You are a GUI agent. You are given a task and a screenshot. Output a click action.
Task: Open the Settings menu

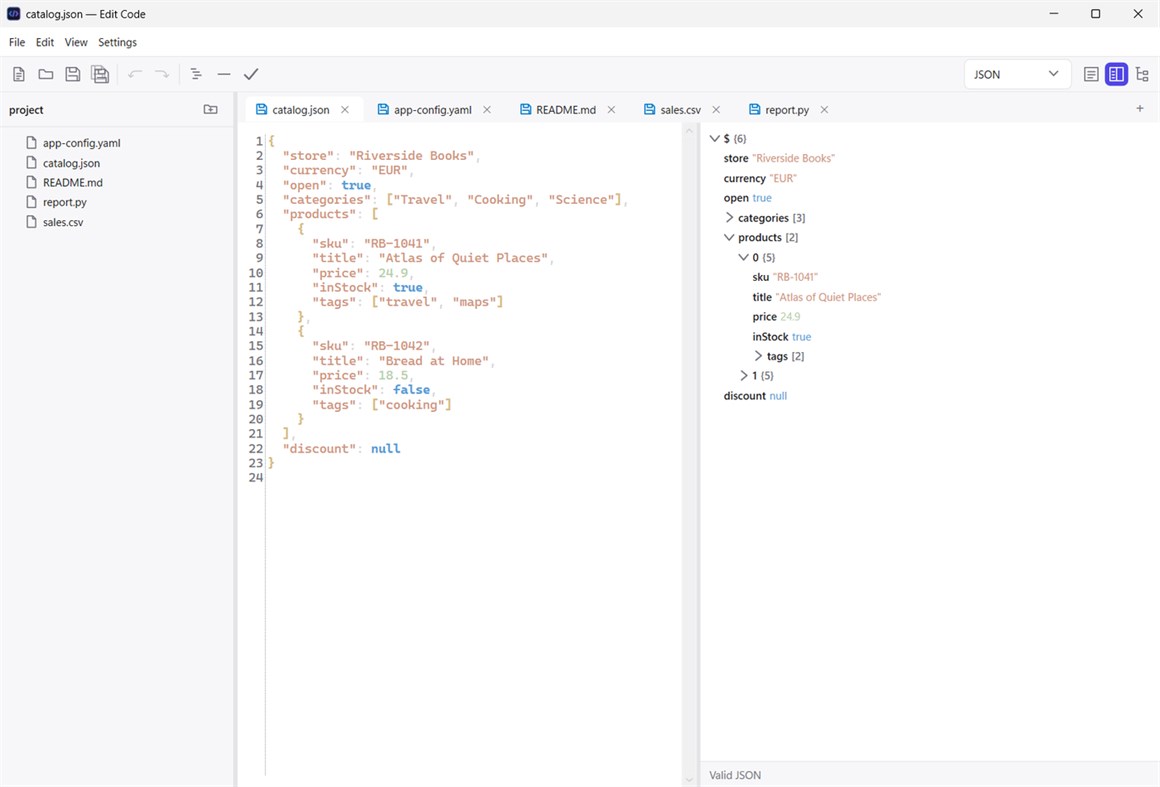pyautogui.click(x=118, y=42)
